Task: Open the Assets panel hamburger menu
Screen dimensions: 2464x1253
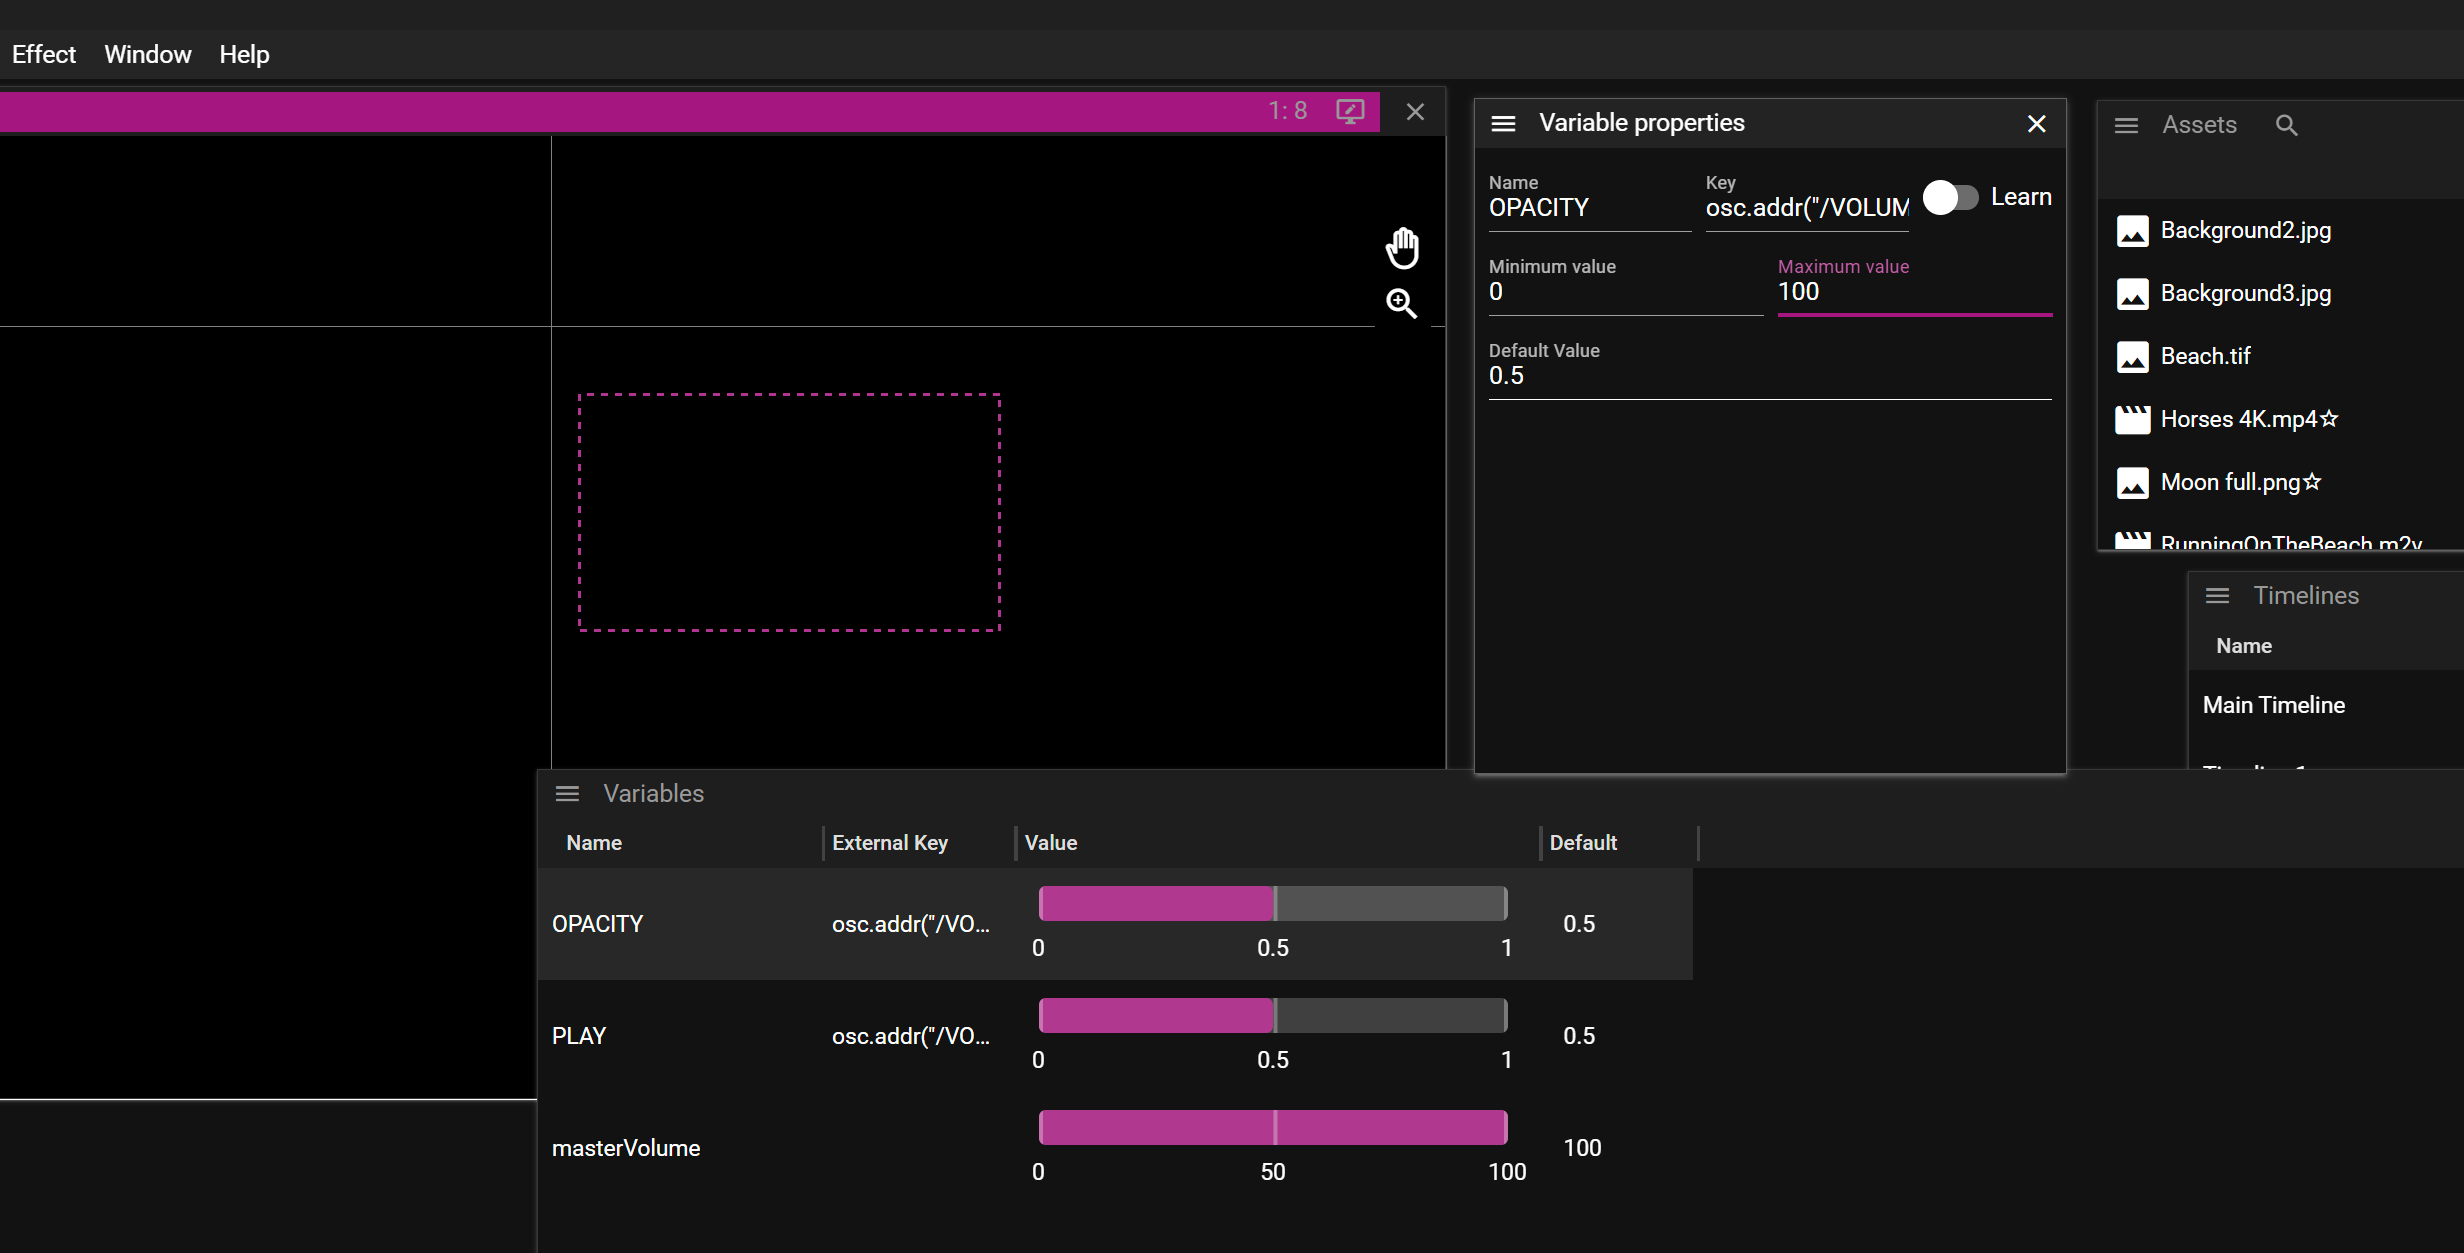Action: [2126, 126]
